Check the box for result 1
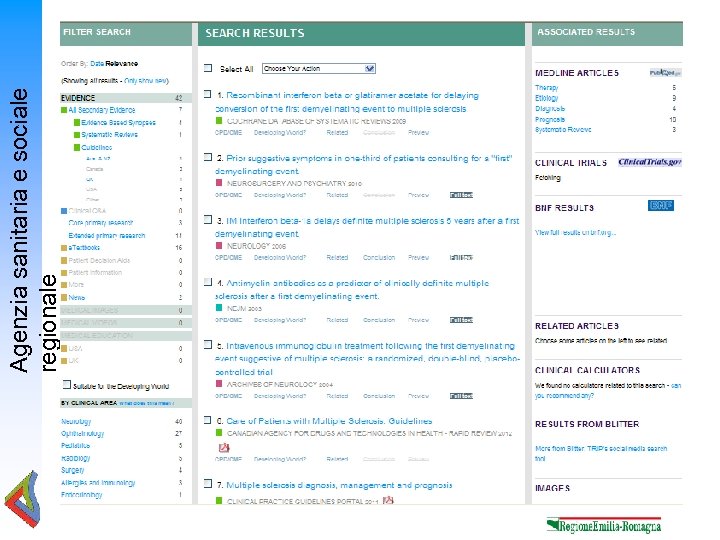720x540 pixels. 208,95
